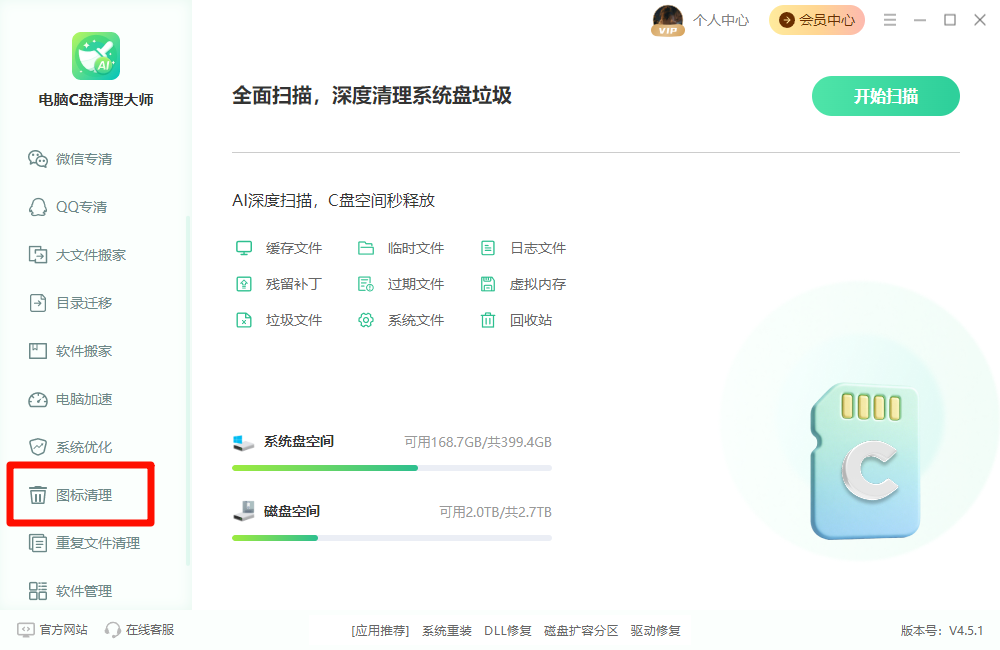This screenshot has height=650, width=1000.
Task: Click the WeChat icon in sidebar
Action: [x=38, y=159]
